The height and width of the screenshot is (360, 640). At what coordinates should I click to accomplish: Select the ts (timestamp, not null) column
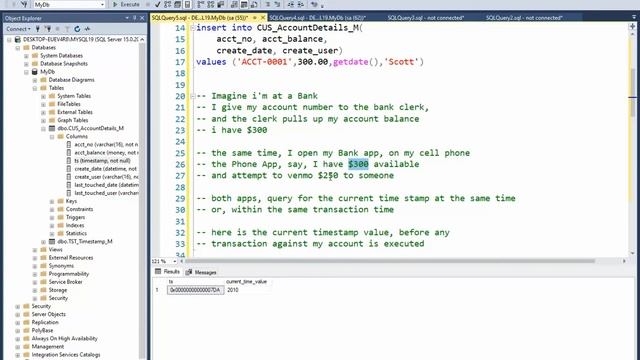point(102,160)
